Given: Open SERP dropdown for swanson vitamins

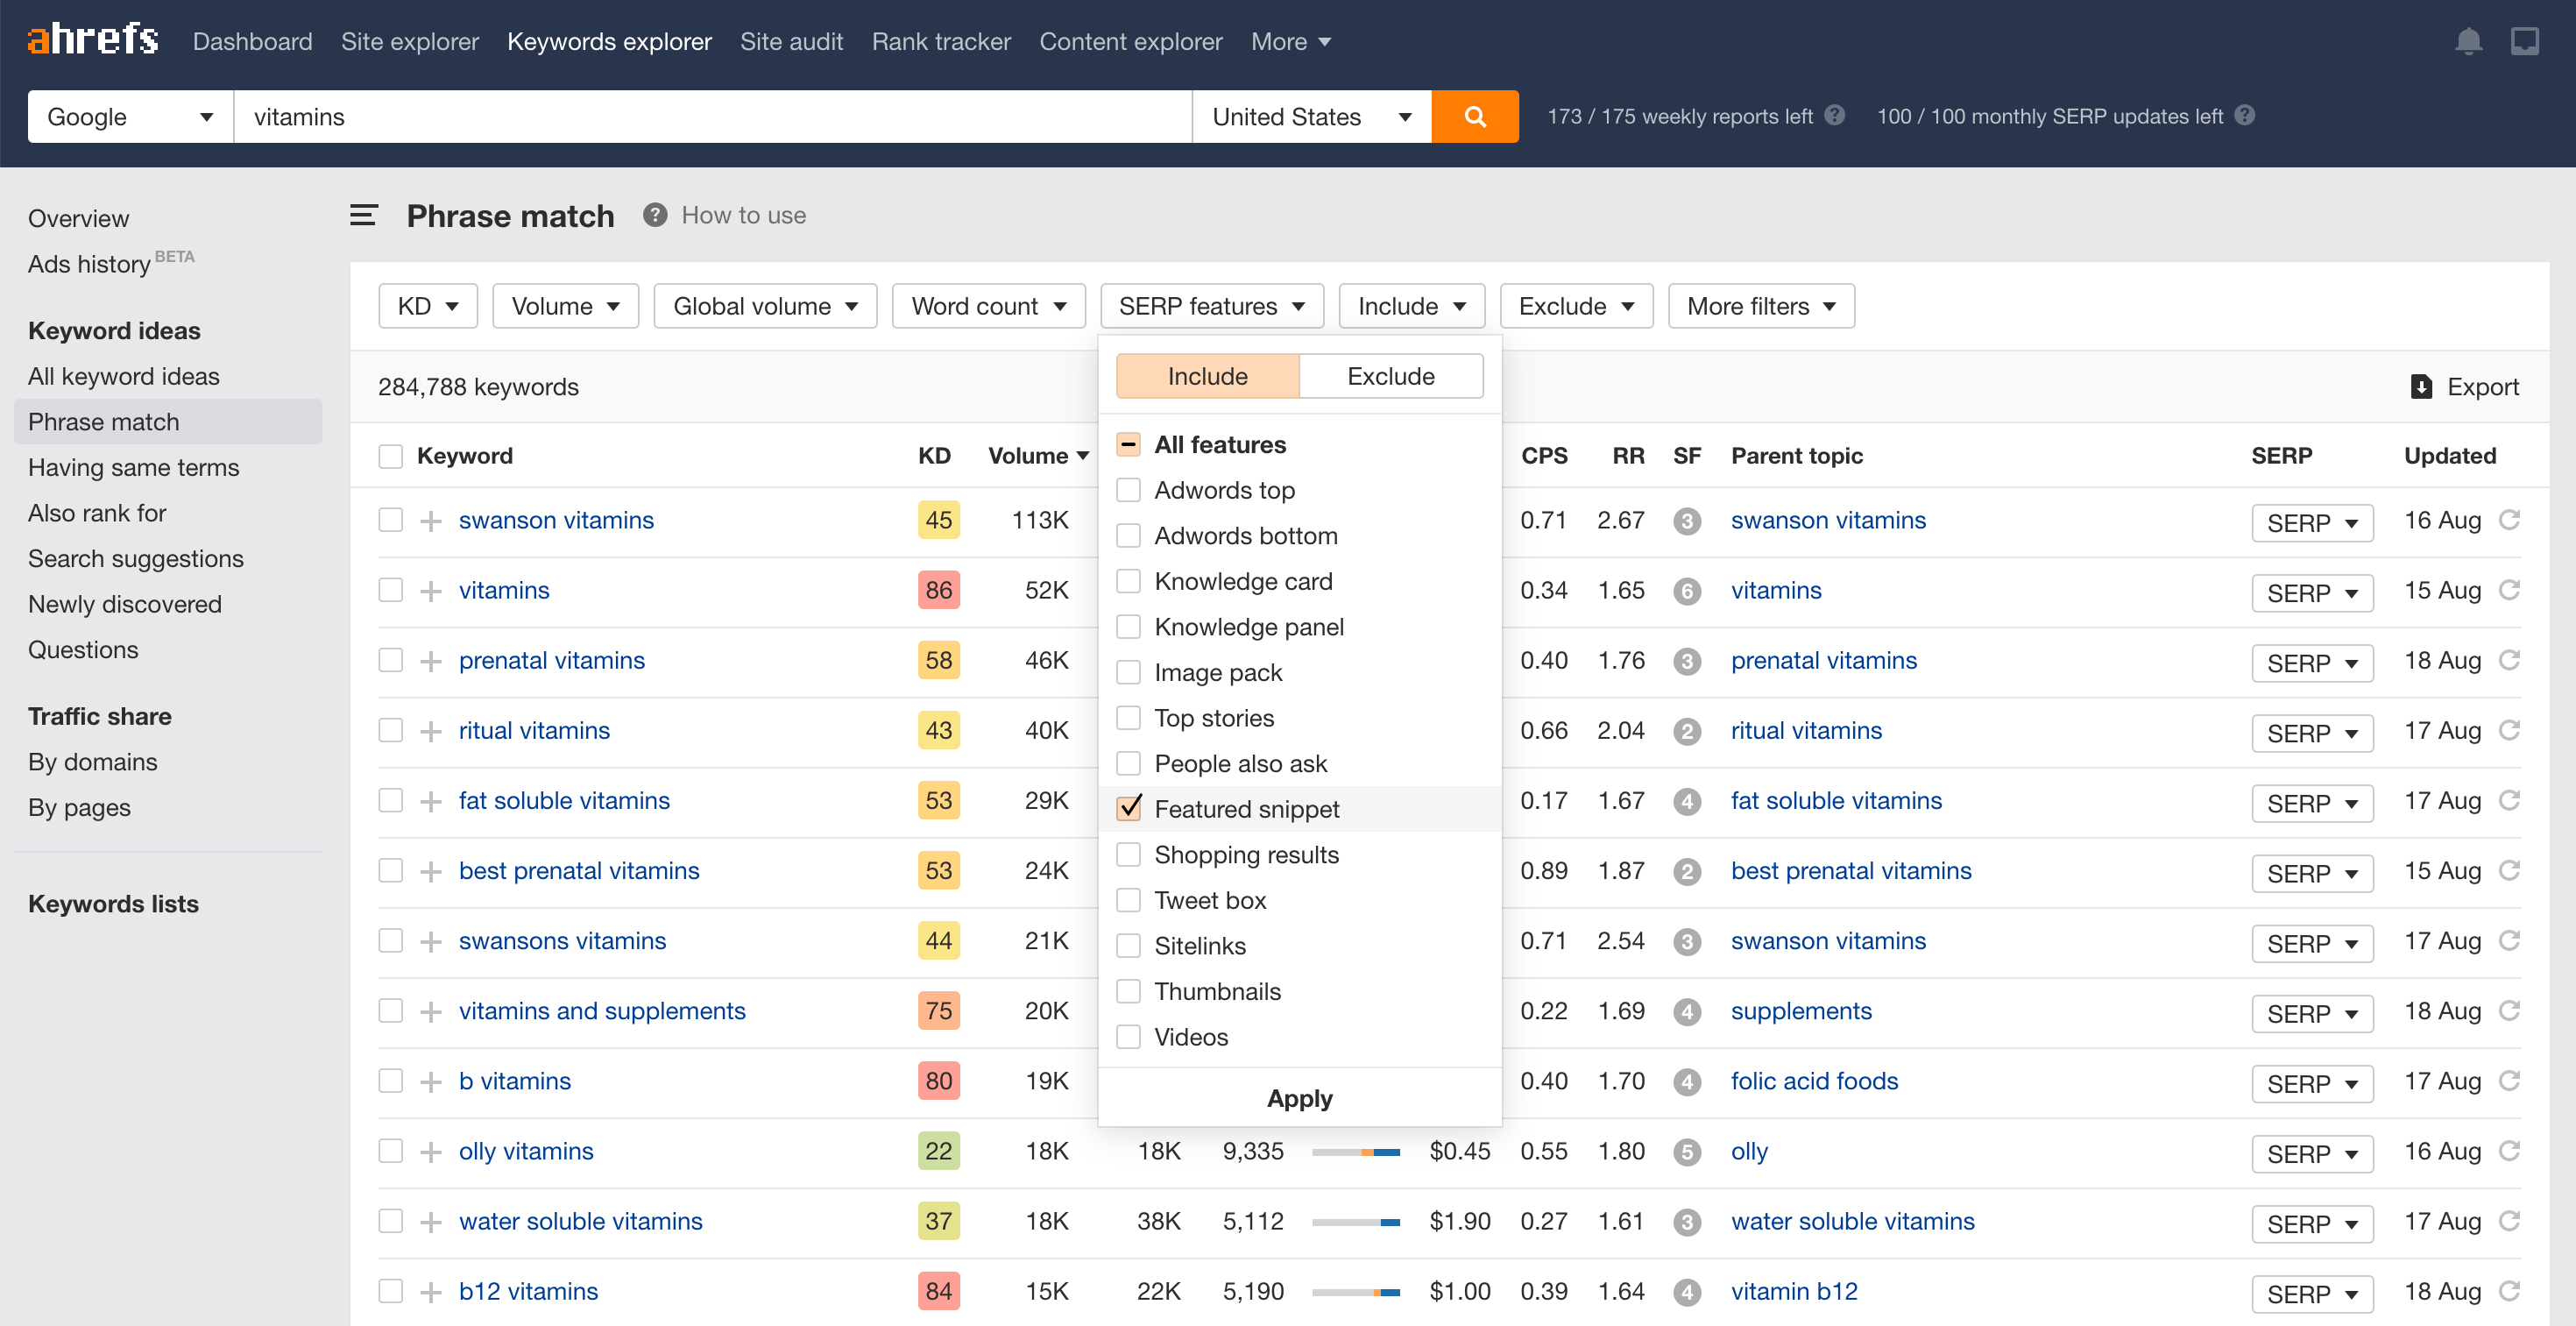Looking at the screenshot, I should coord(2311,522).
